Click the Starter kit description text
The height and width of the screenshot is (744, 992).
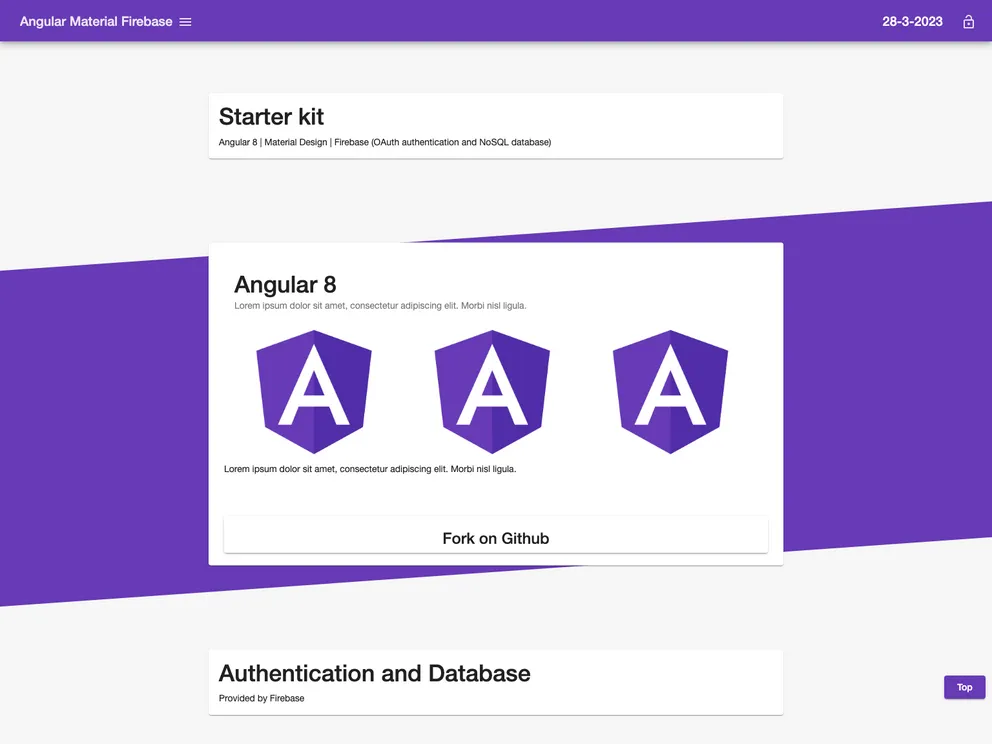point(384,142)
